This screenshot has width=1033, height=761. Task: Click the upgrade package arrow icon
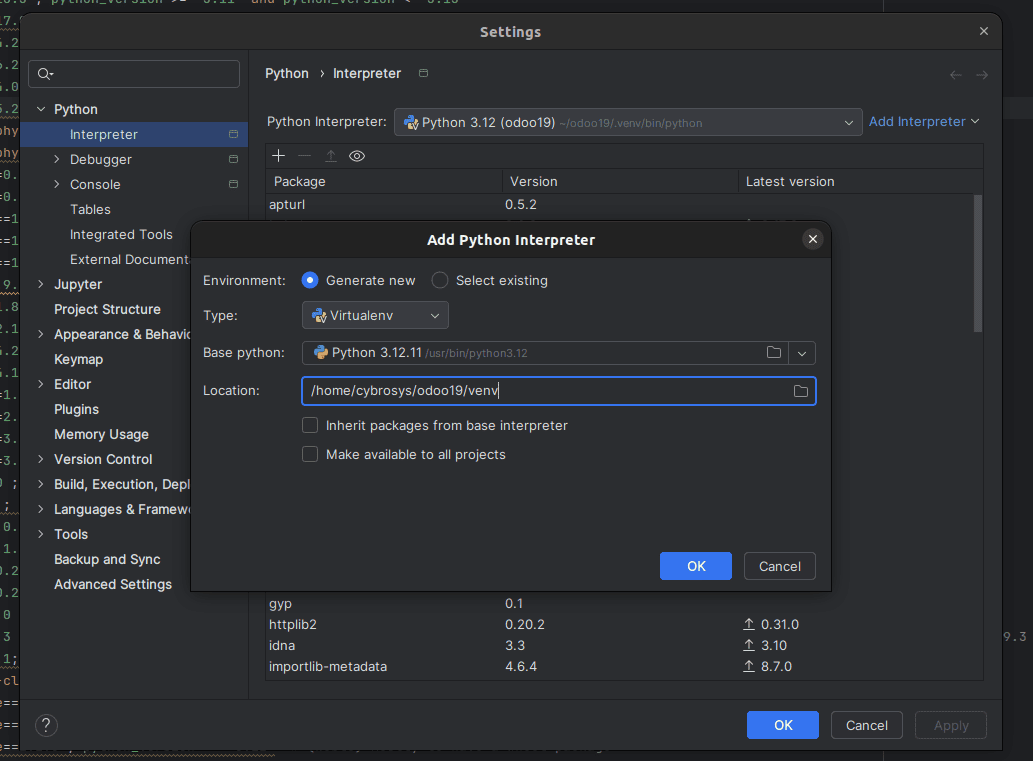tap(331, 155)
